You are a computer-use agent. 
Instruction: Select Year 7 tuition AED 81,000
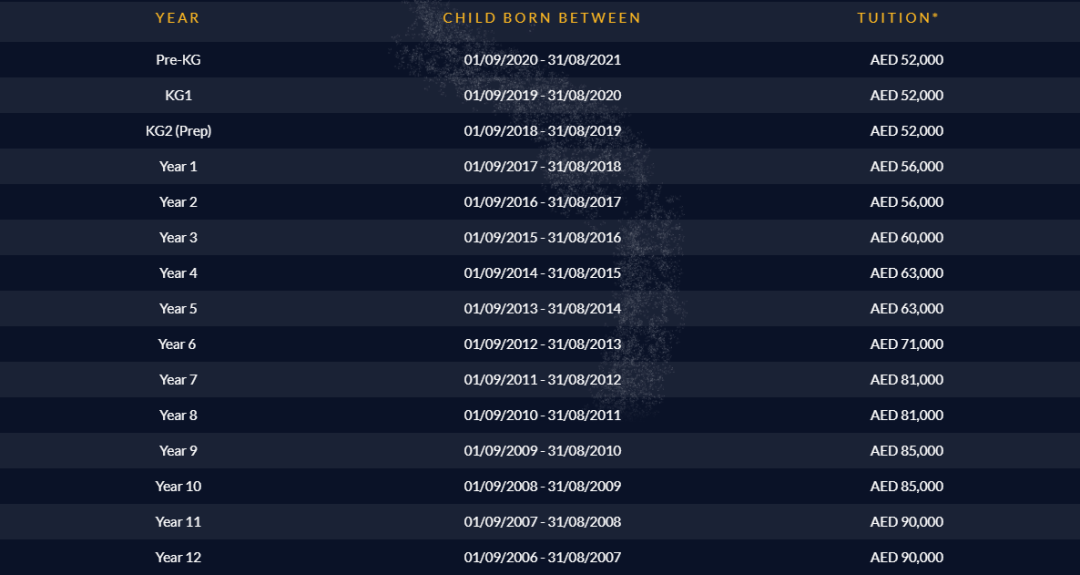click(906, 380)
